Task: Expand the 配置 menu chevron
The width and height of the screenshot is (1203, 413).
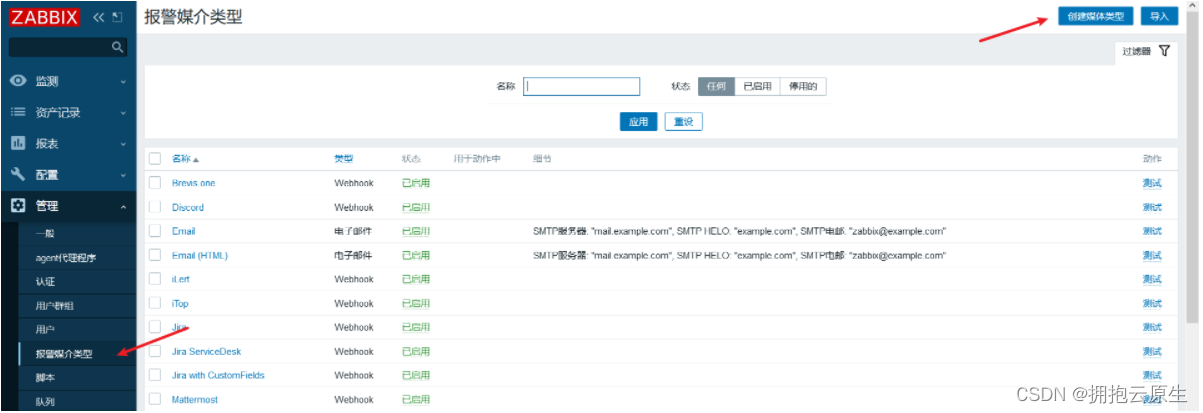Action: pos(123,175)
